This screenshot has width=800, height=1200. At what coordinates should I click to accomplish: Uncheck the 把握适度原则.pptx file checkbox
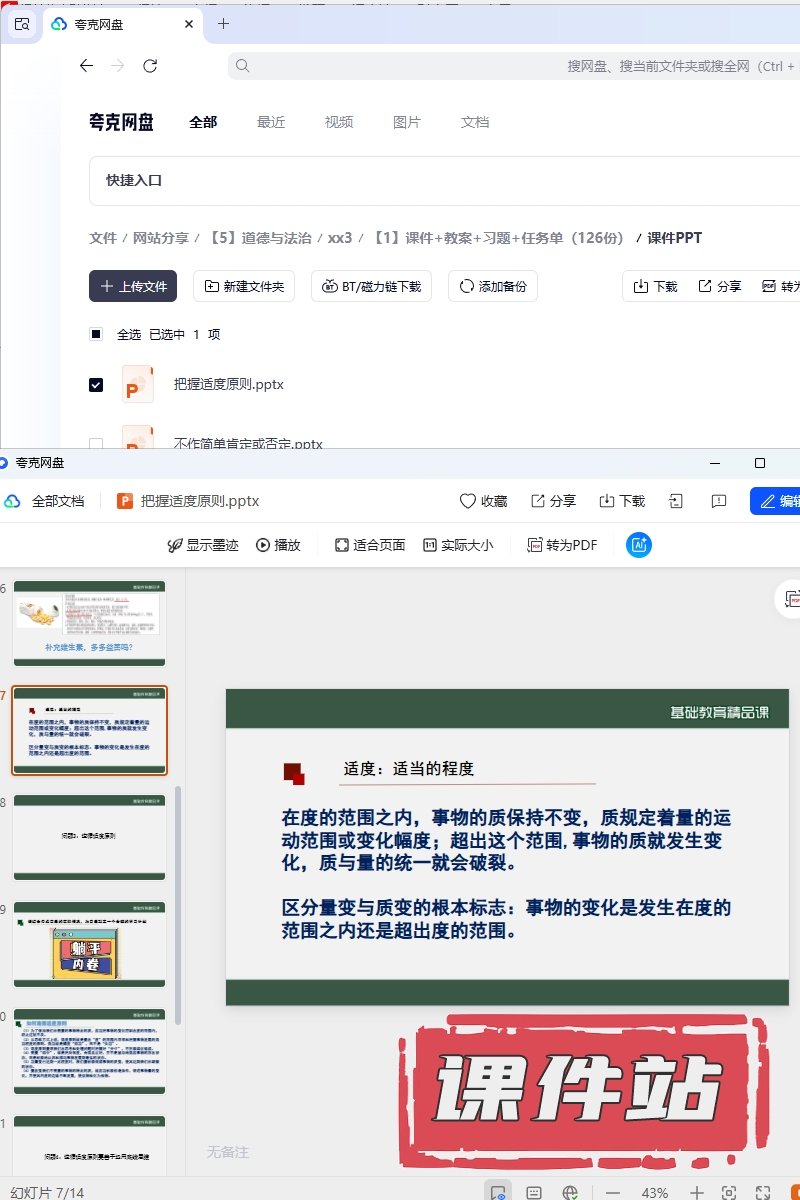[x=96, y=385]
